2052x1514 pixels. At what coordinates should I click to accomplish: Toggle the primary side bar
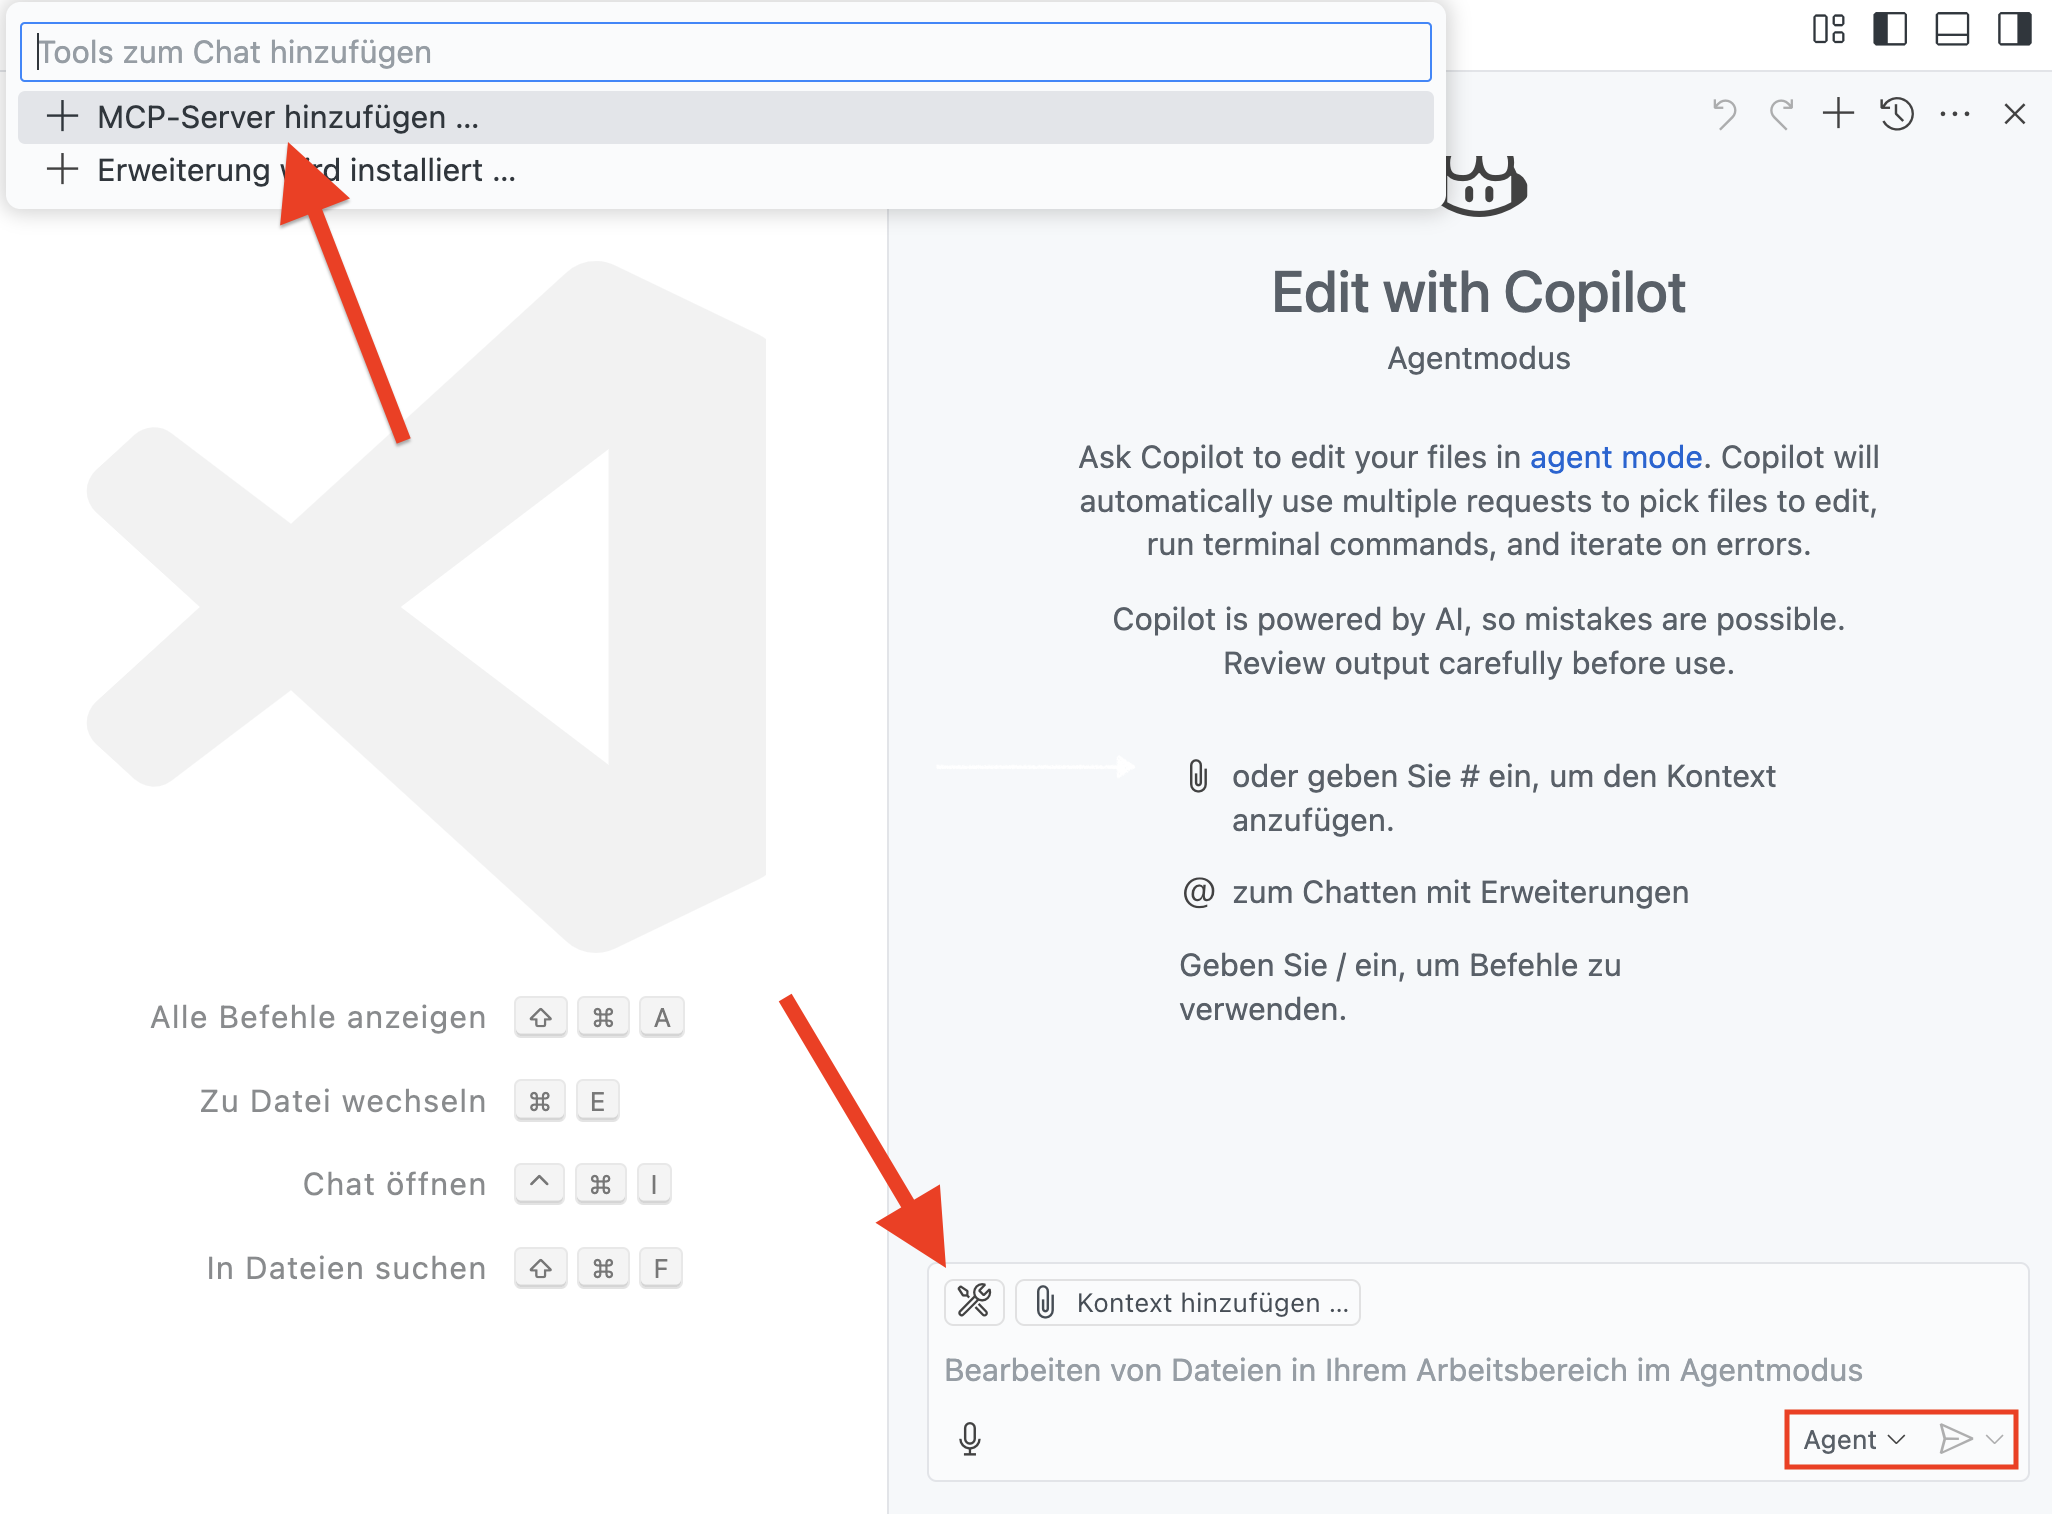[x=1890, y=29]
